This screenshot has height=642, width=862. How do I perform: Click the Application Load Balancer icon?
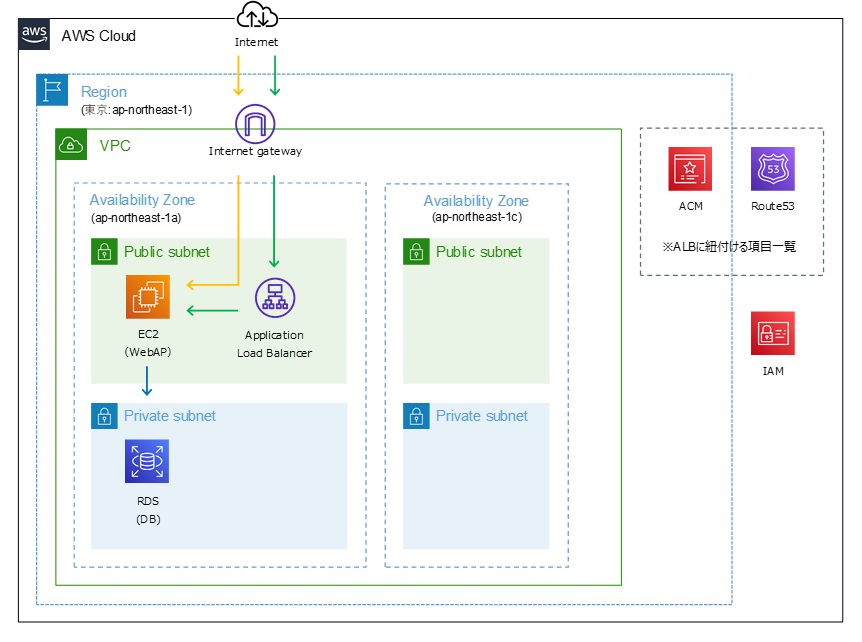[x=275, y=298]
